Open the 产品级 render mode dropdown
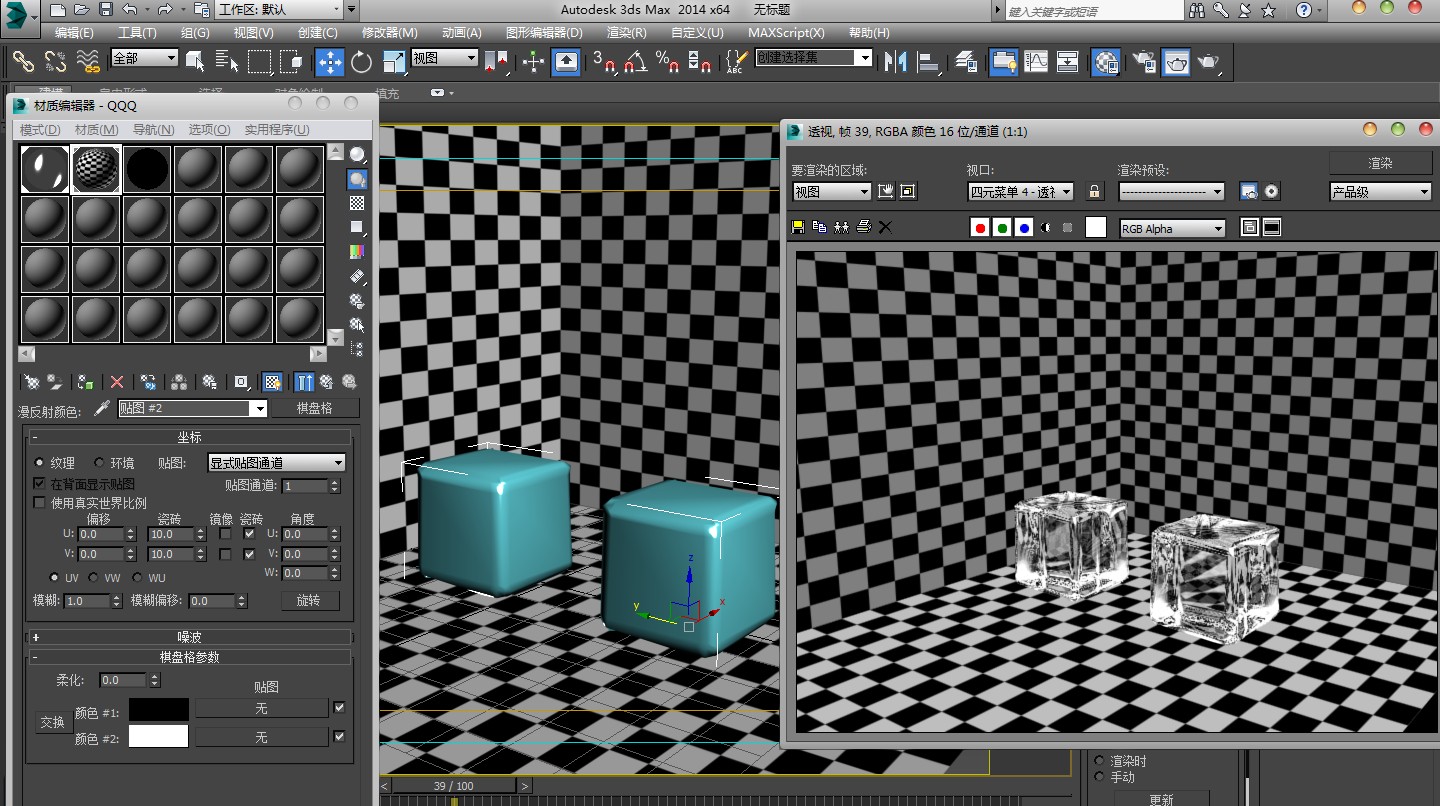Image resolution: width=1440 pixels, height=806 pixels. pyautogui.click(x=1381, y=191)
